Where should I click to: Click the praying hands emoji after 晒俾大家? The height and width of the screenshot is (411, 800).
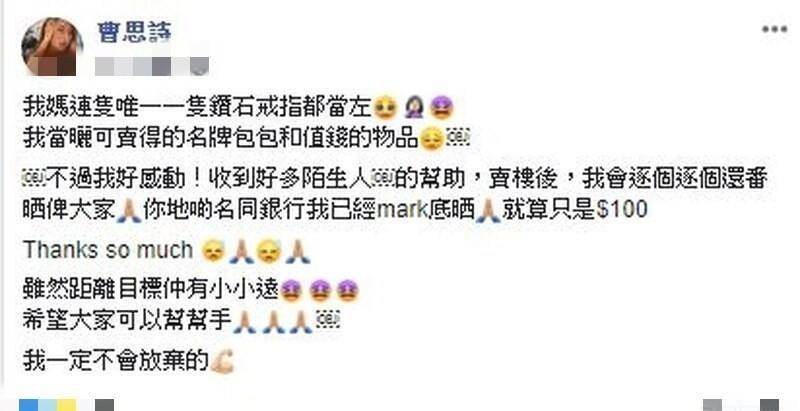(129, 211)
